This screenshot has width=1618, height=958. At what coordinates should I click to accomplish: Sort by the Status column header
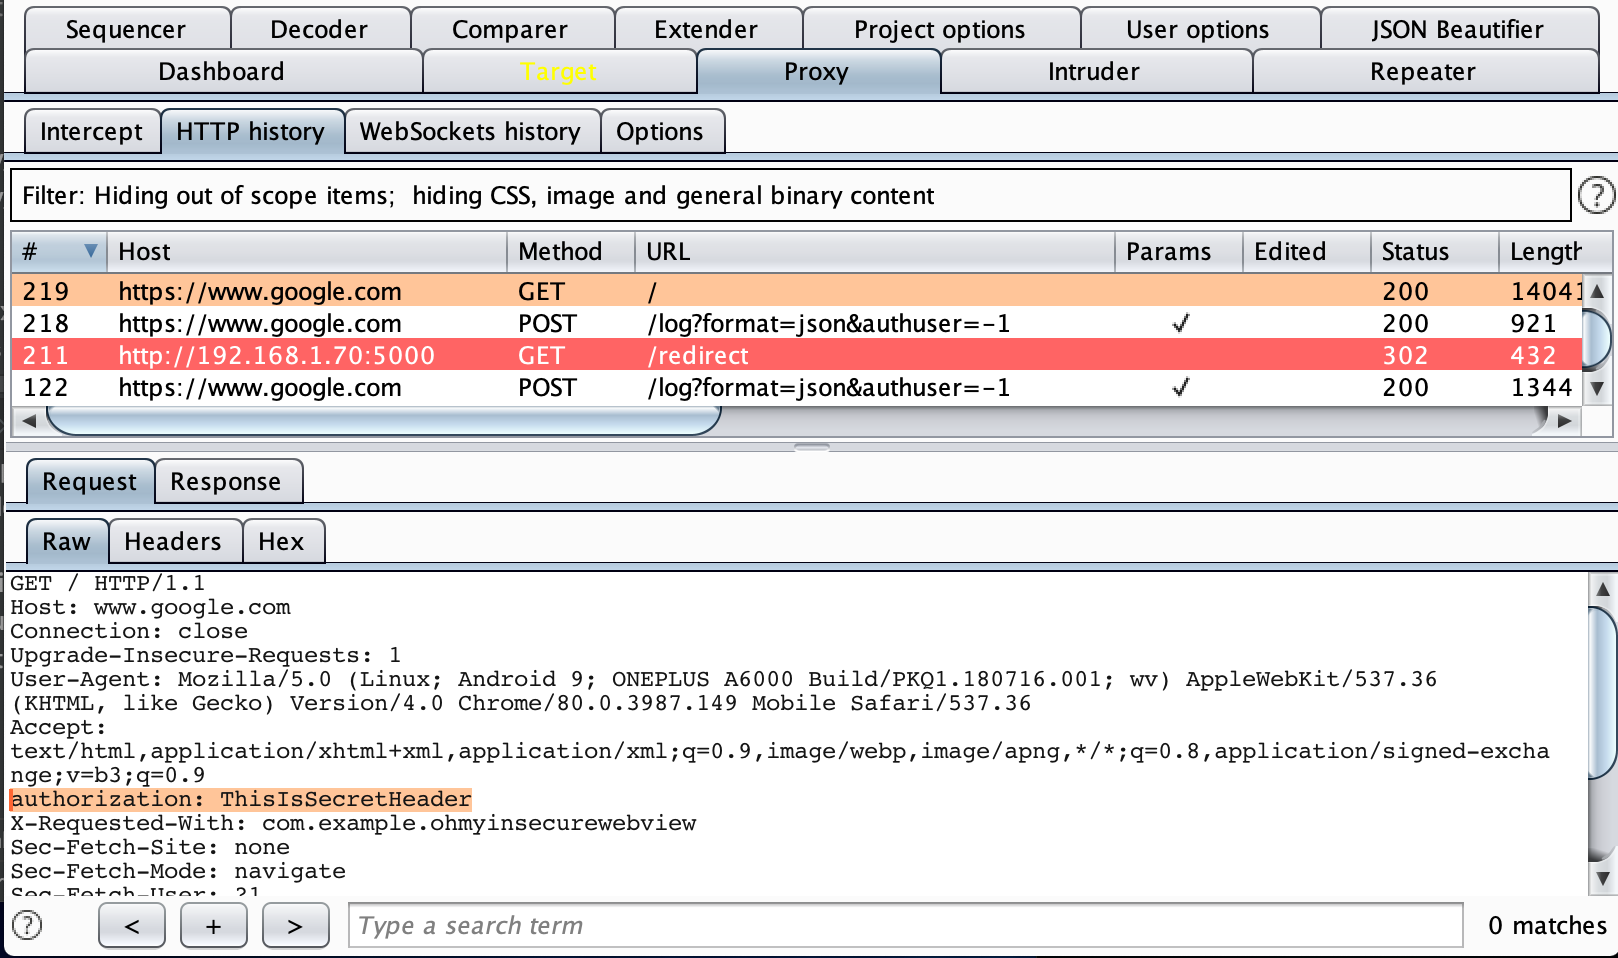(x=1435, y=251)
